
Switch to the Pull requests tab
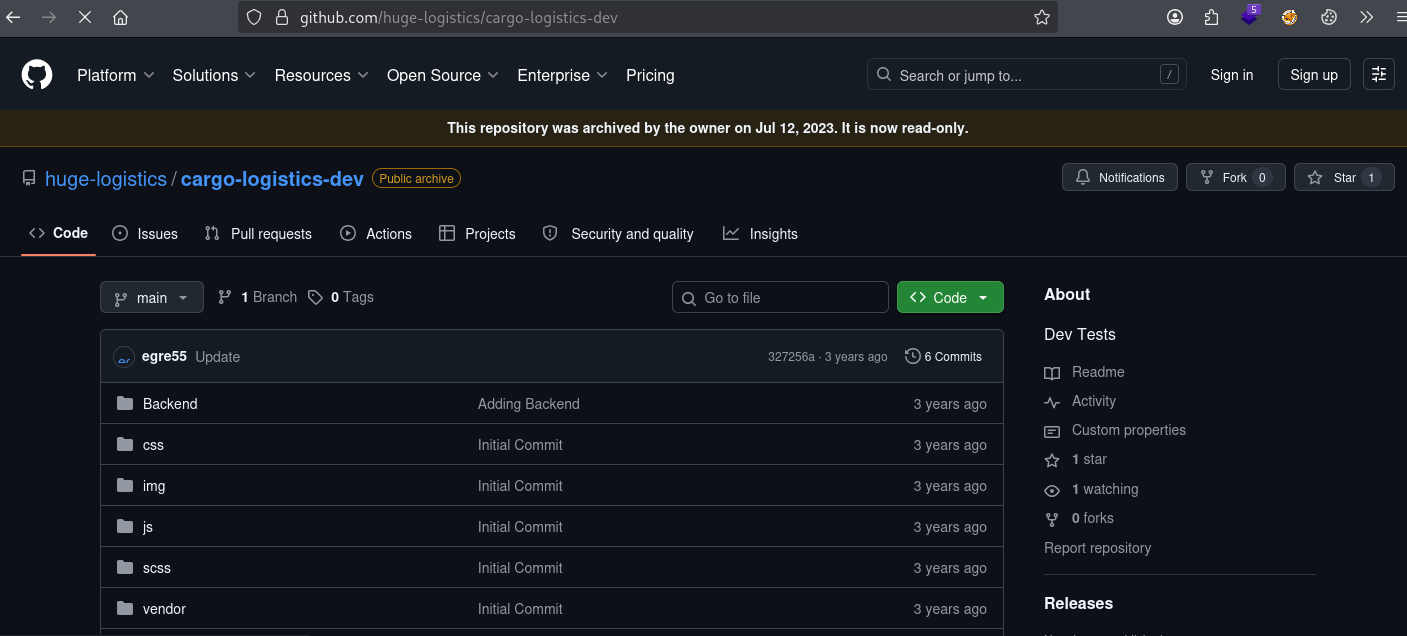click(x=258, y=234)
